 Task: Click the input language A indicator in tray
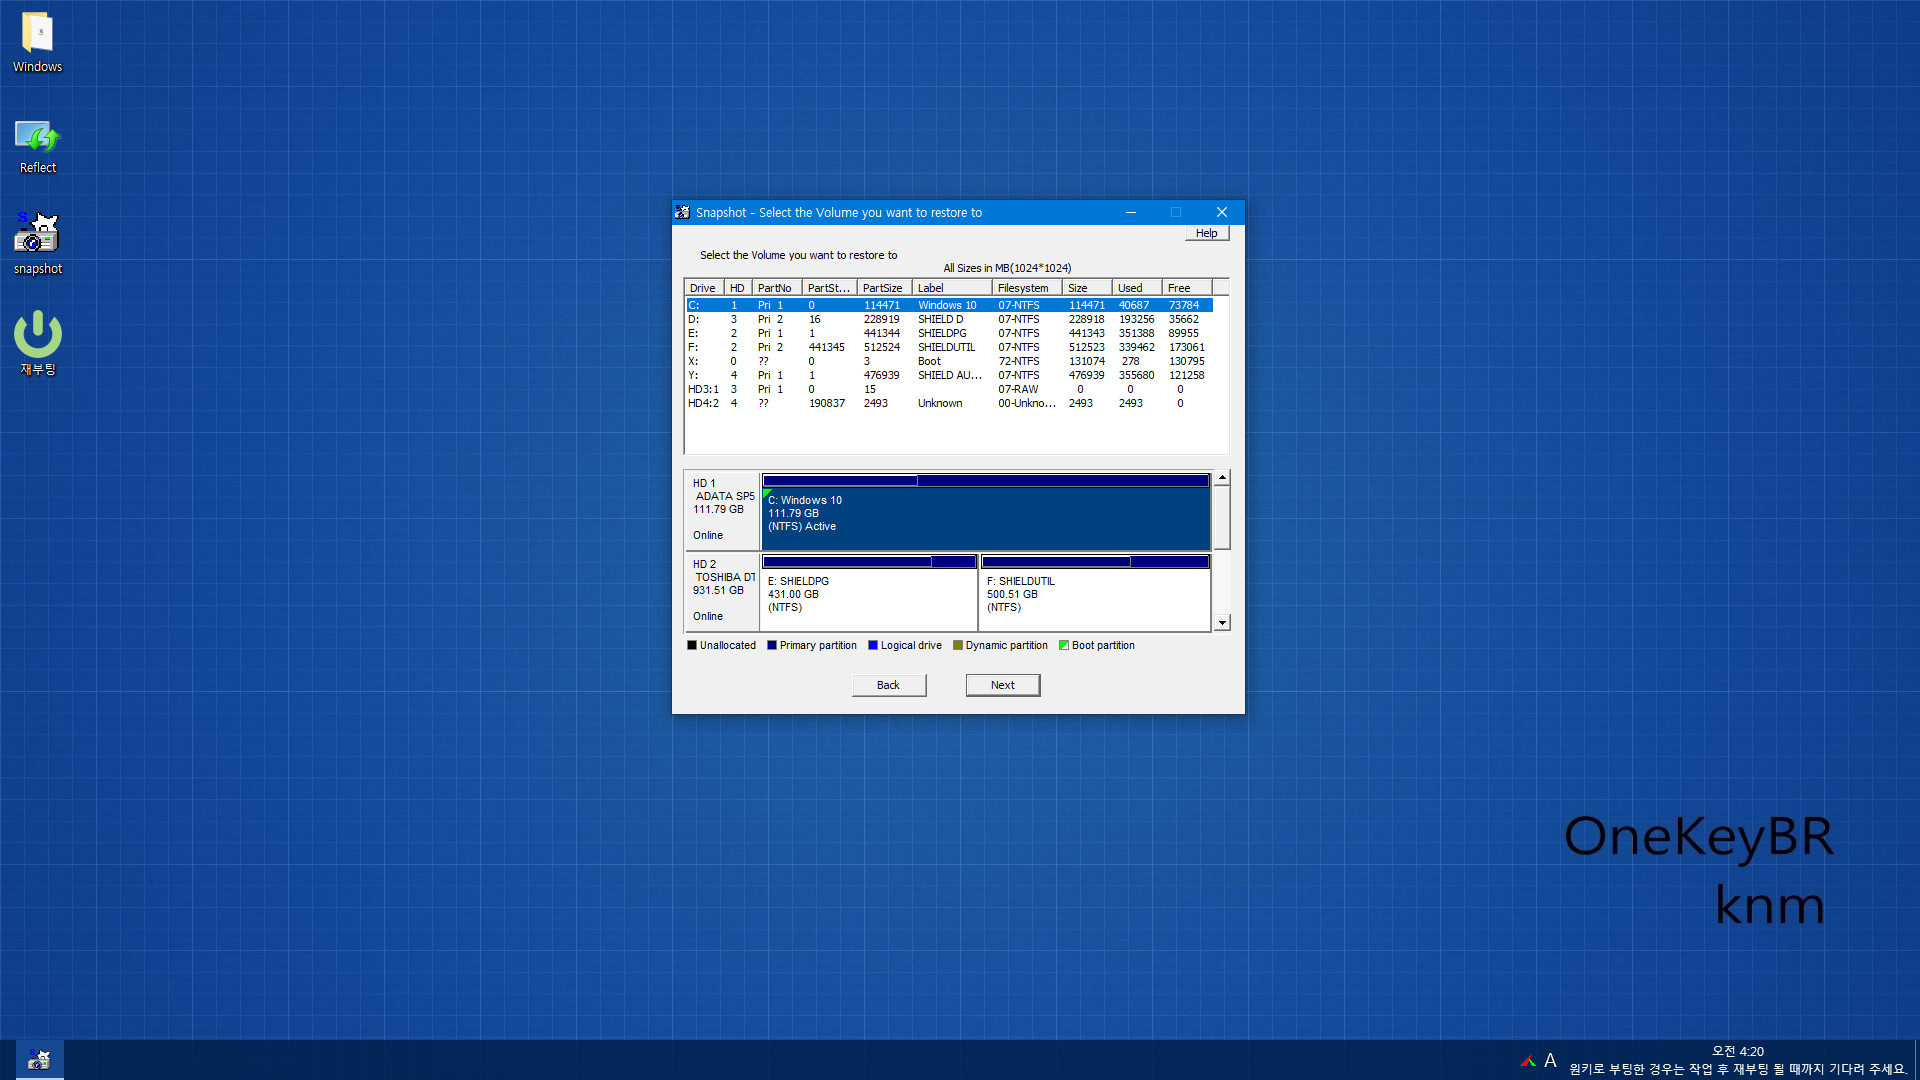point(1550,1060)
